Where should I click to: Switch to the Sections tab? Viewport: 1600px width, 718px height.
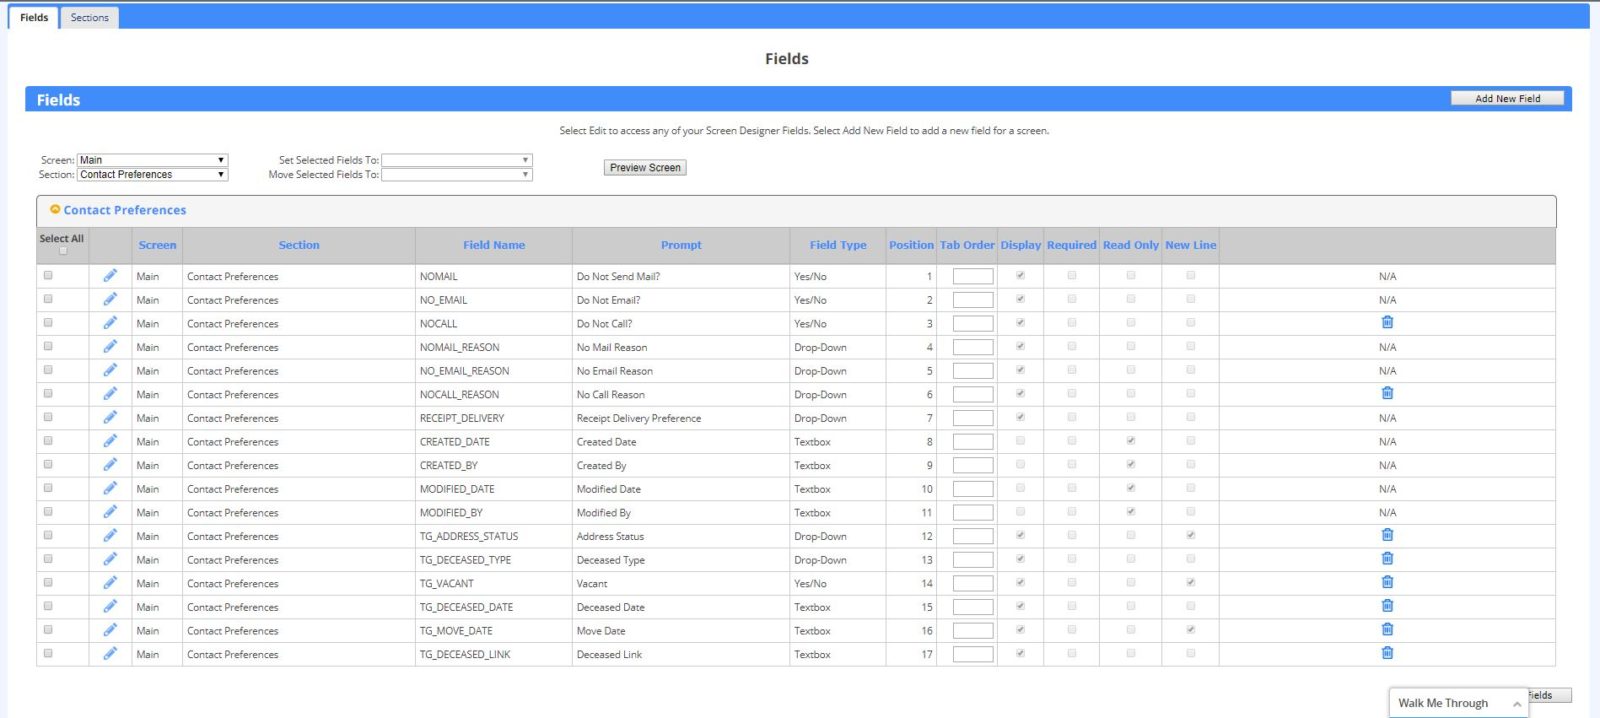89,18
